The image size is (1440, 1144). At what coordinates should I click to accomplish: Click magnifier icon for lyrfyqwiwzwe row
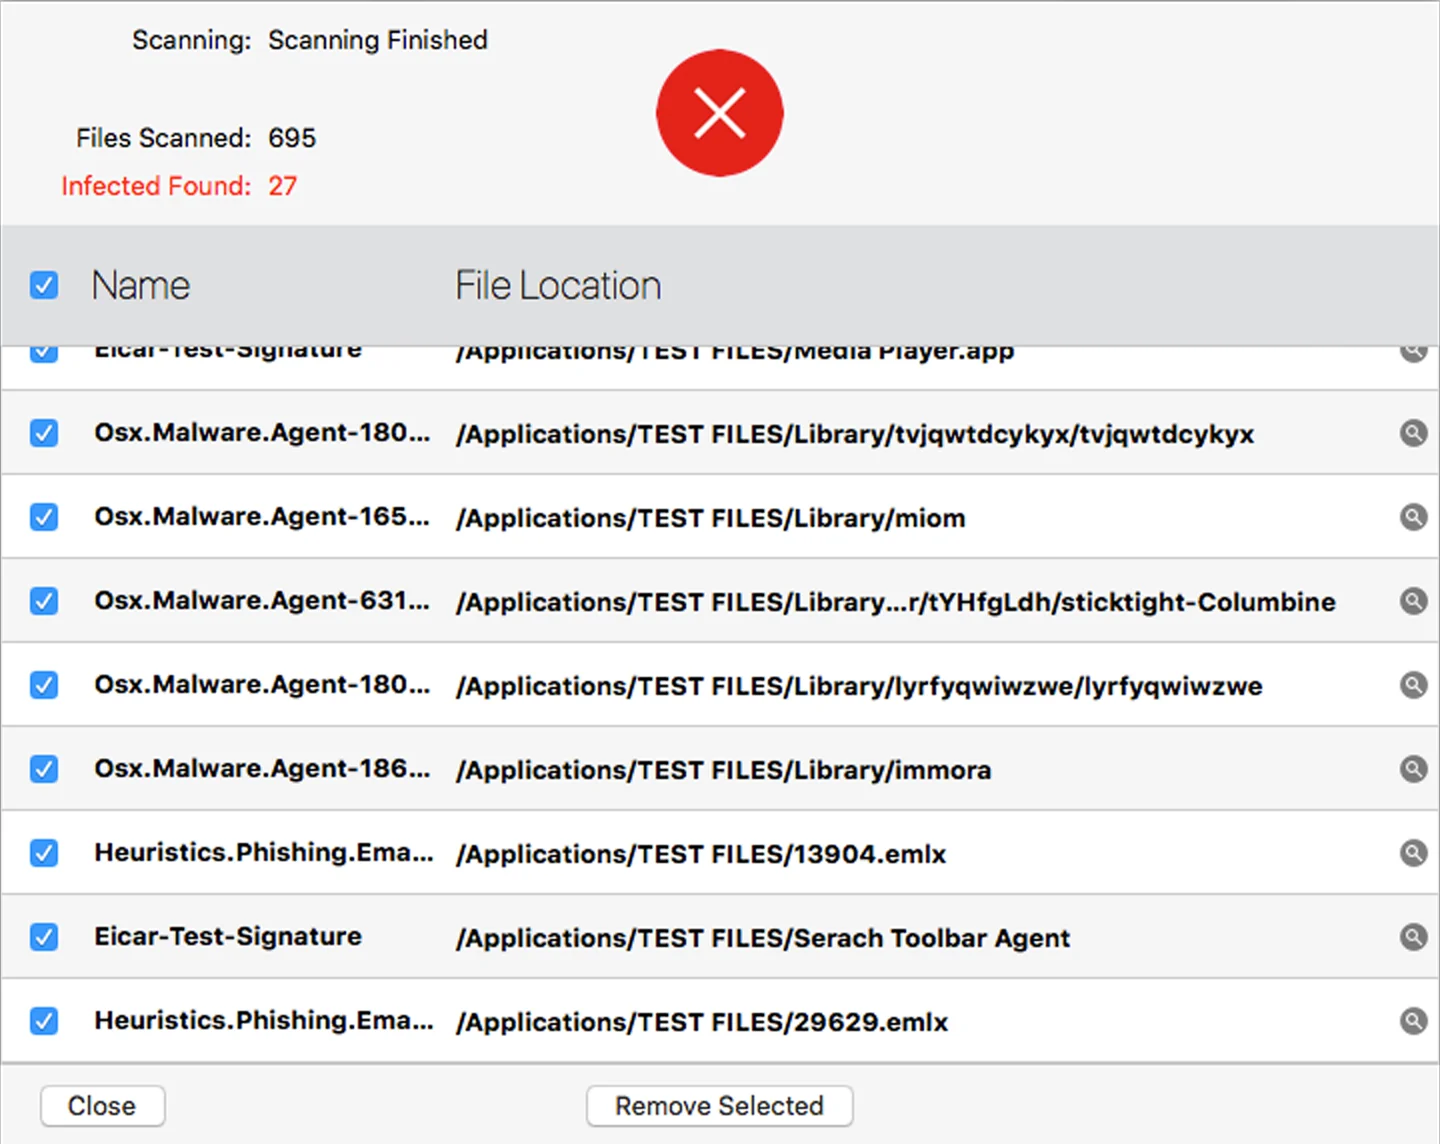pyautogui.click(x=1413, y=685)
